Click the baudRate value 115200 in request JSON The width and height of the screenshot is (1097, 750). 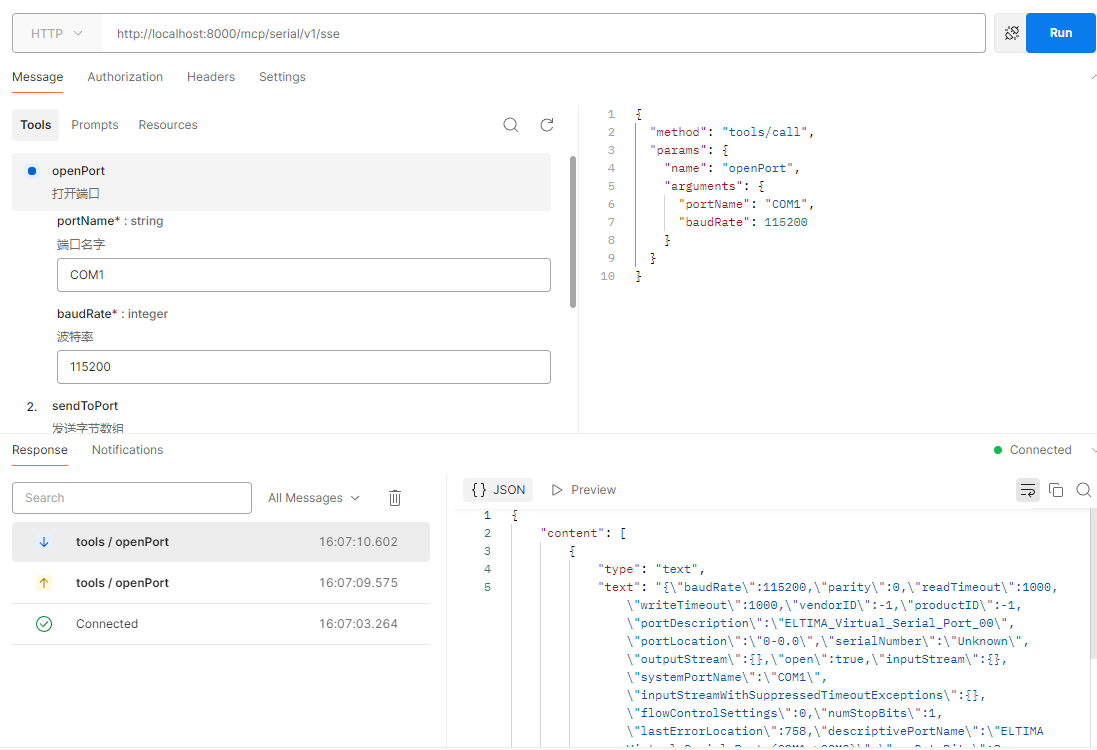pos(786,222)
